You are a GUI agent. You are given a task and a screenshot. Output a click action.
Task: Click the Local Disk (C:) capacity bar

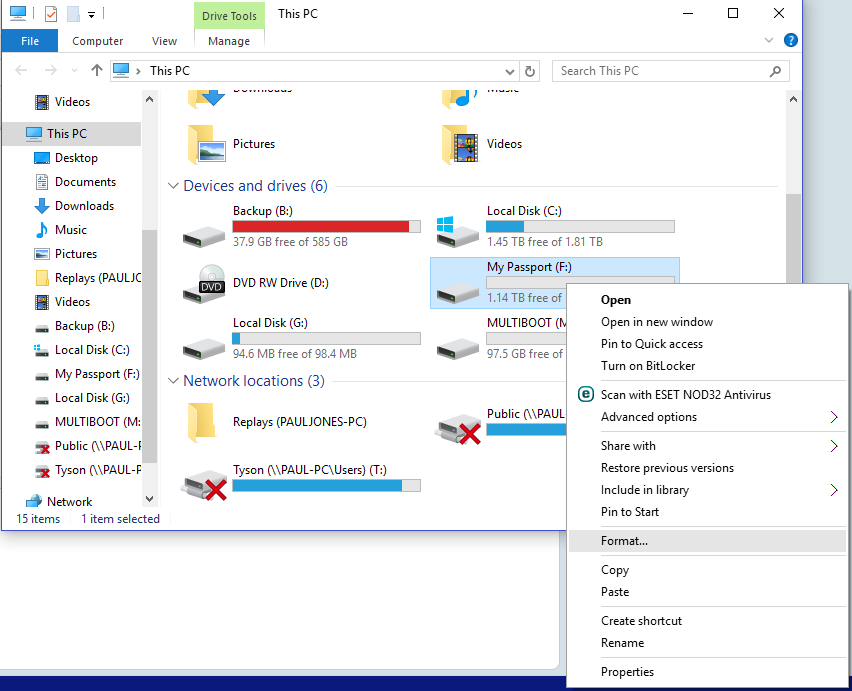(x=580, y=227)
